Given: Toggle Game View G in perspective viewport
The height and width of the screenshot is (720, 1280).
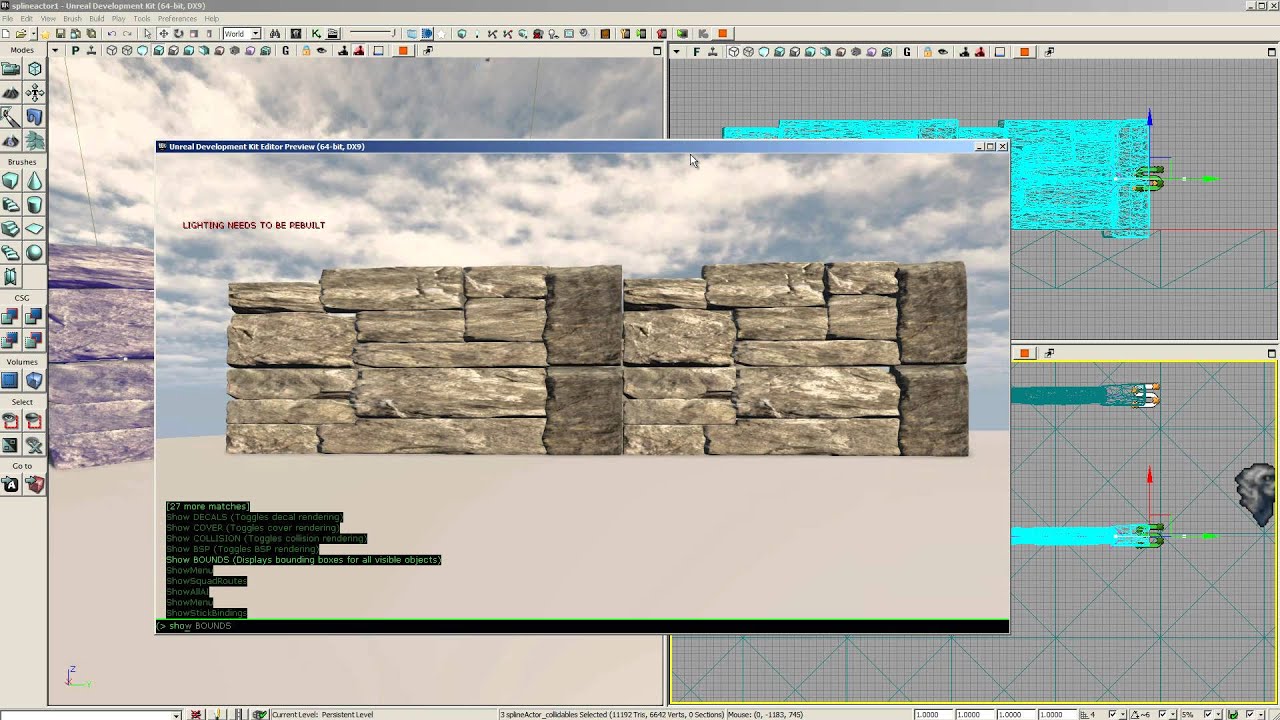Looking at the screenshot, I should [x=286, y=51].
